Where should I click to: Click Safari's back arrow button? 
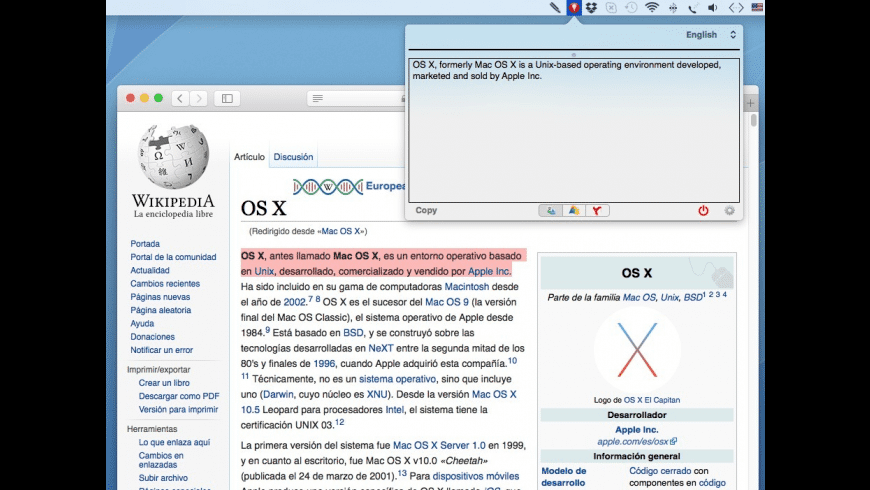[x=180, y=98]
